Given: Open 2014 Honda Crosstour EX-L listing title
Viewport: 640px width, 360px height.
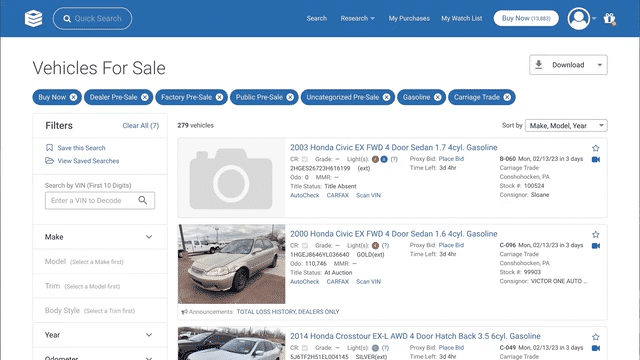Looking at the screenshot, I should click(x=415, y=336).
